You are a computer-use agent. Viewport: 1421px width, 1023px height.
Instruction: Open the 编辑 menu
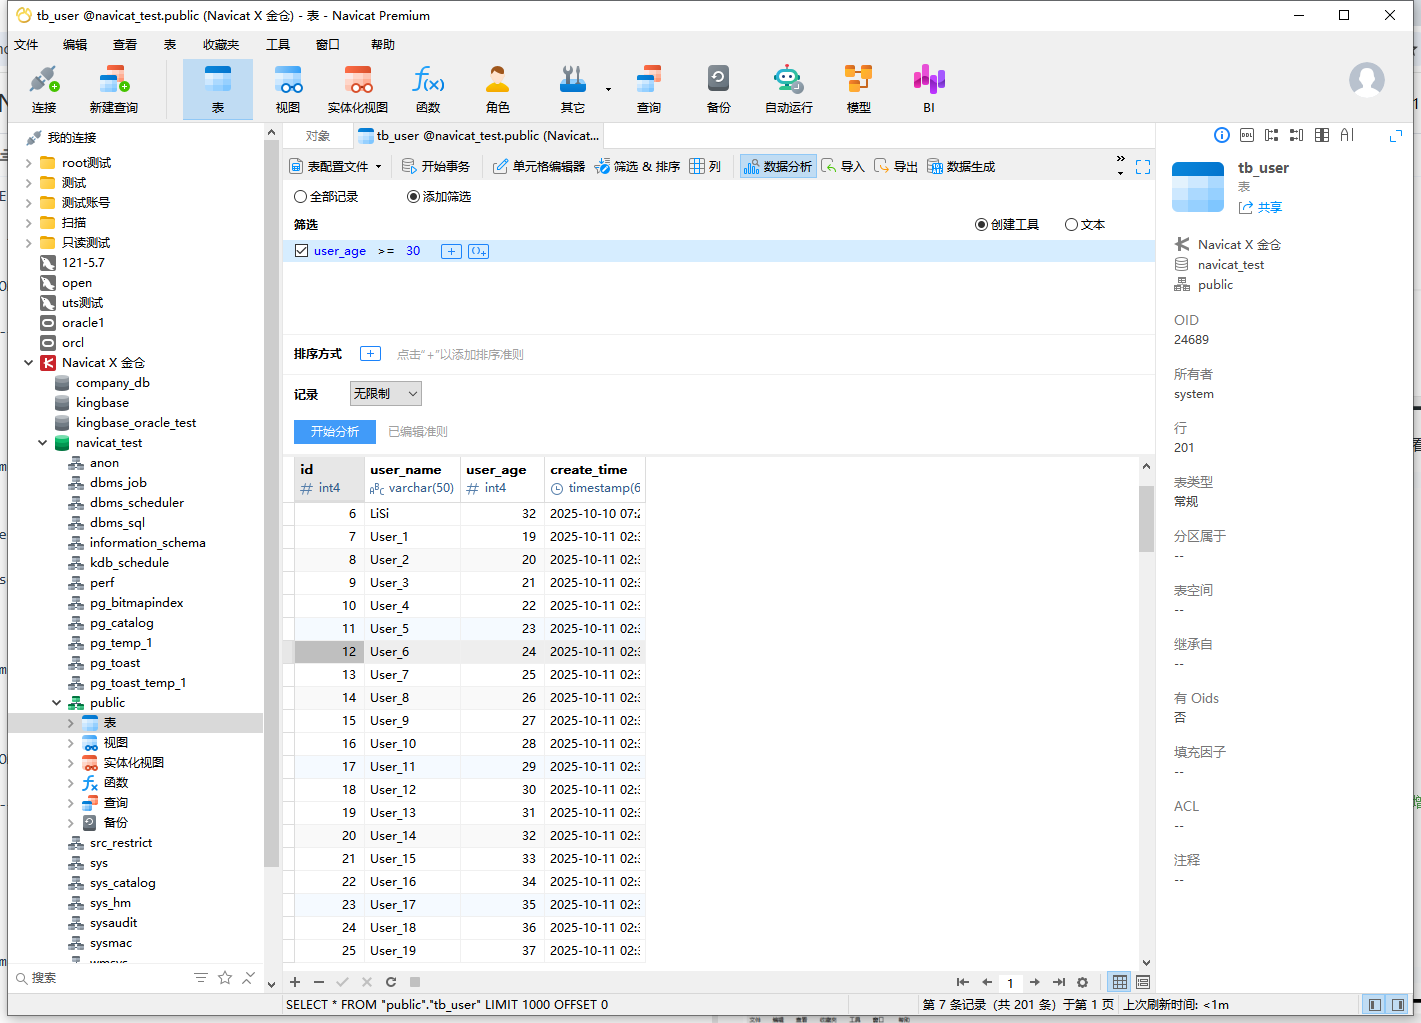(75, 45)
